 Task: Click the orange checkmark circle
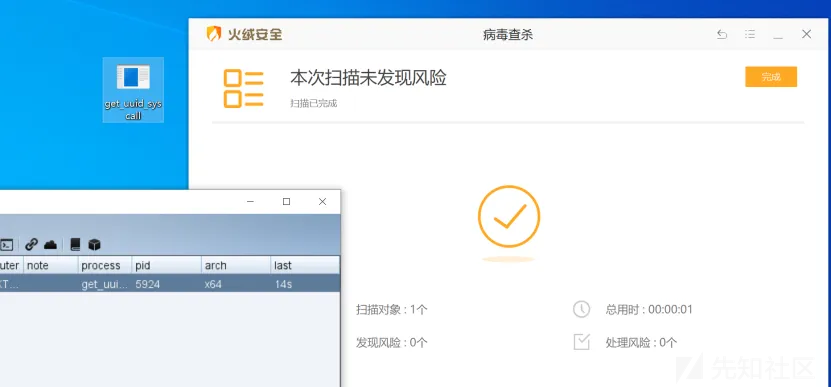click(509, 216)
